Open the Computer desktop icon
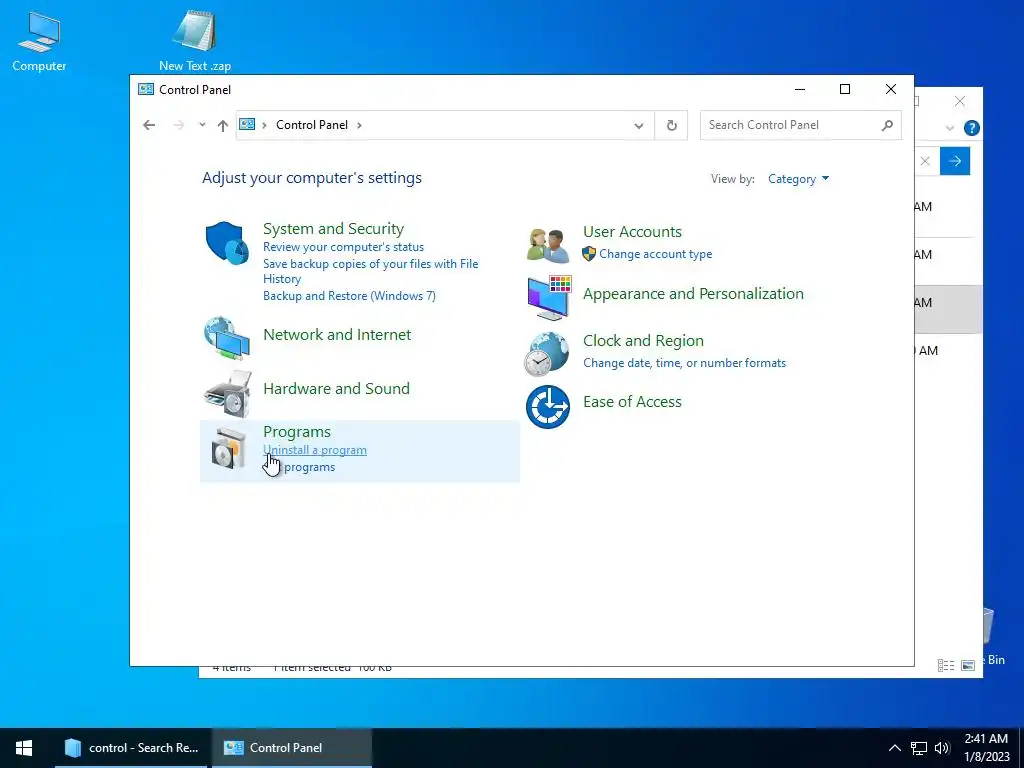This screenshot has width=1024, height=768. click(x=39, y=40)
